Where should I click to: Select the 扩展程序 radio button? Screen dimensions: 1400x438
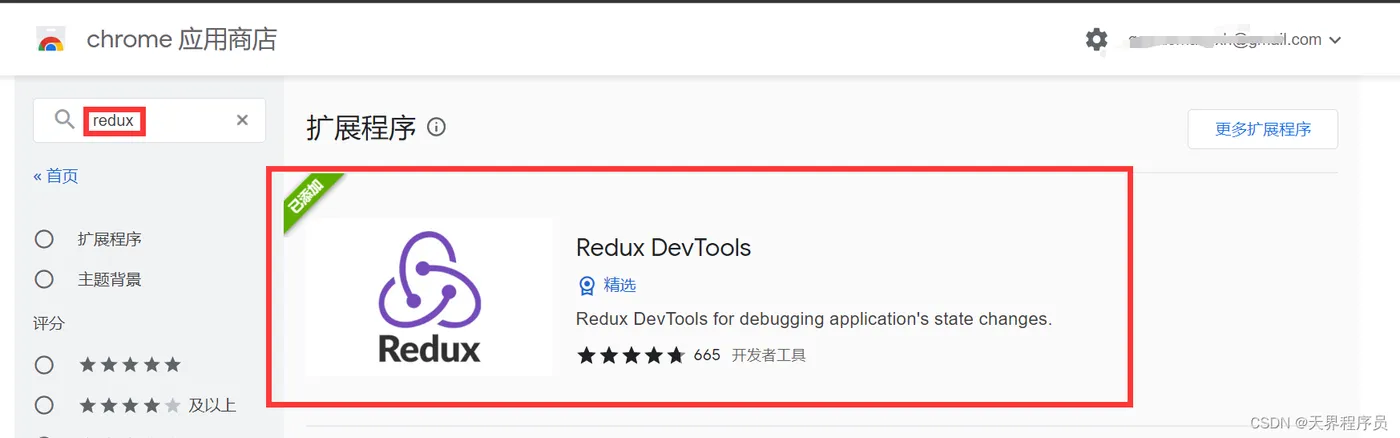click(44, 239)
